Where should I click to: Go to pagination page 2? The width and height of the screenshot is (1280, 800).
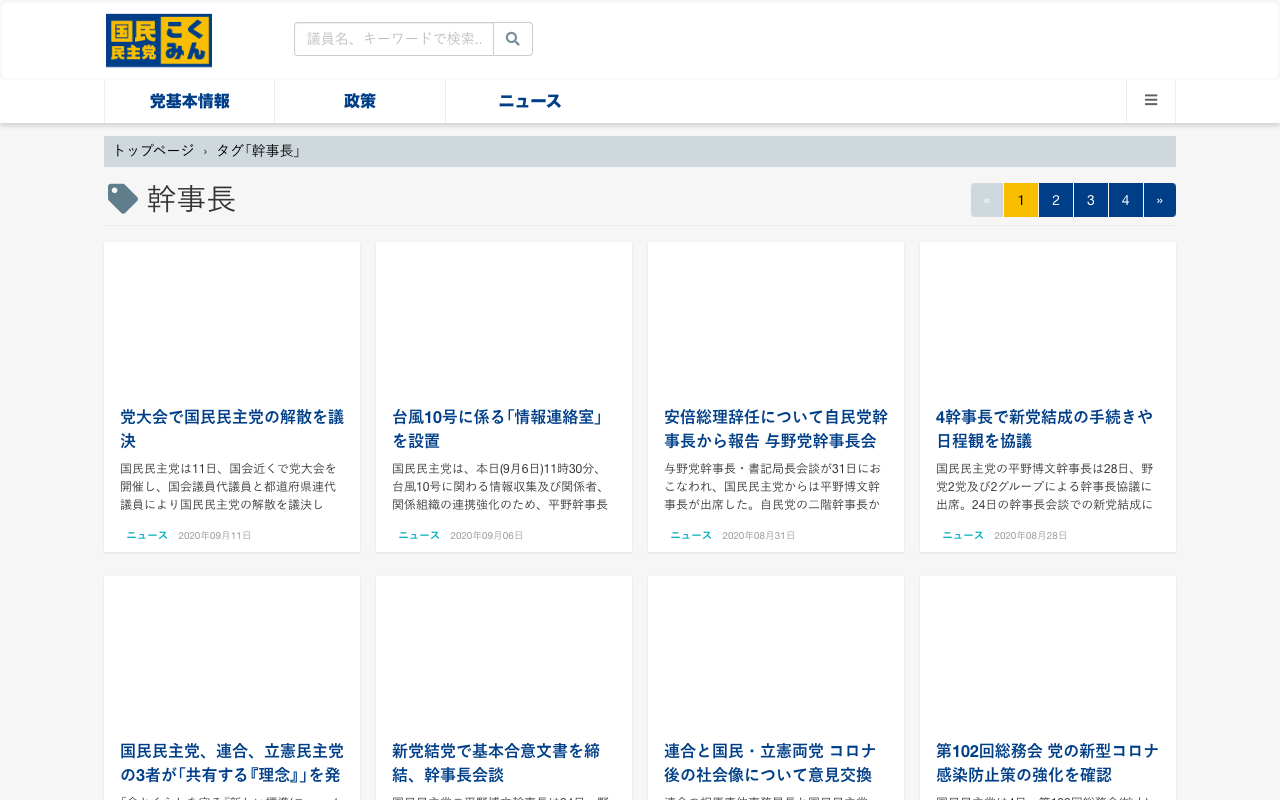(x=1056, y=200)
